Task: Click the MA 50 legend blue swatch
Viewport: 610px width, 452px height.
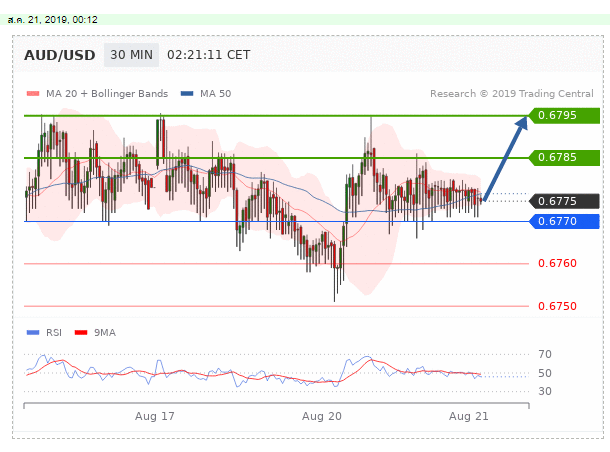Action: 187,93
